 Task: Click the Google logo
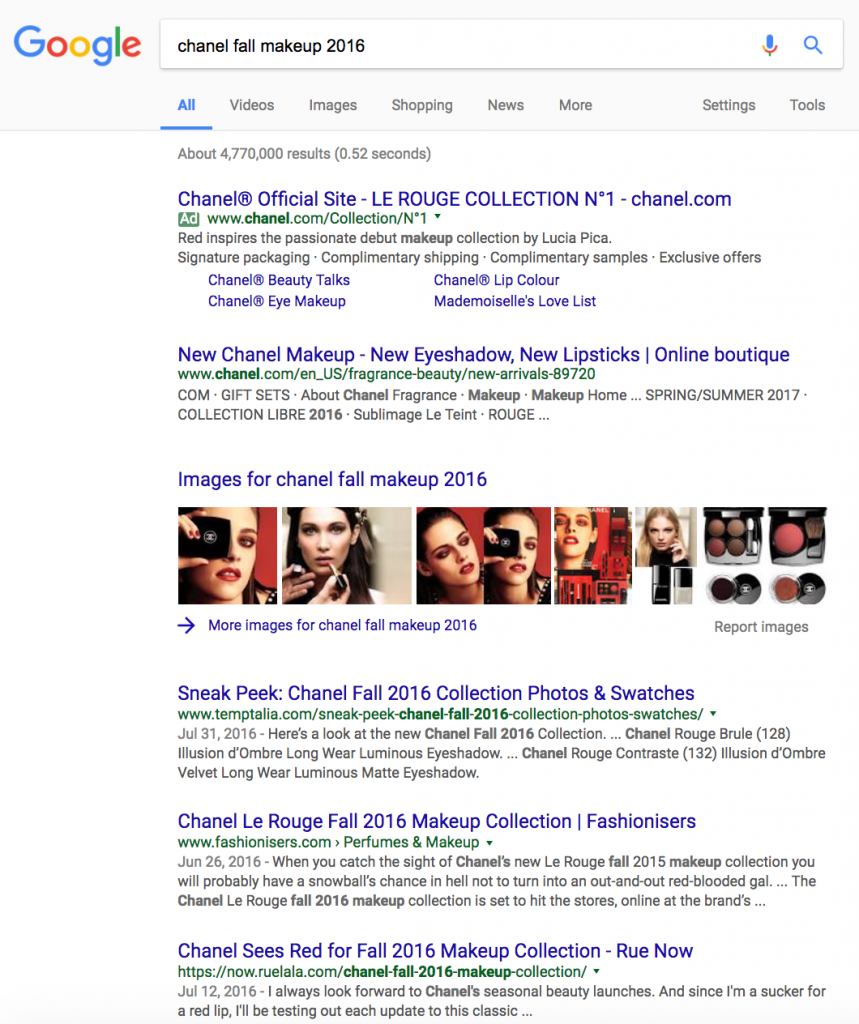tap(77, 45)
